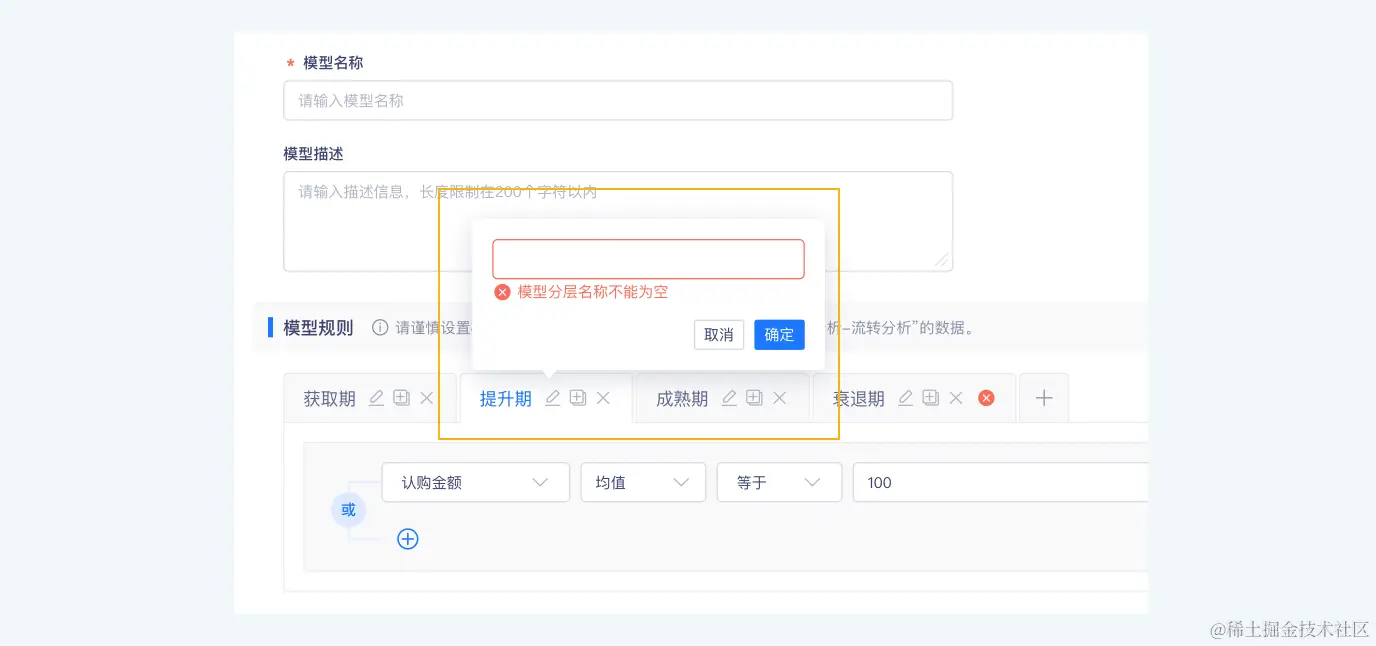Open the 均值 aggregation dropdown
The height and width of the screenshot is (646, 1376).
coord(643,482)
